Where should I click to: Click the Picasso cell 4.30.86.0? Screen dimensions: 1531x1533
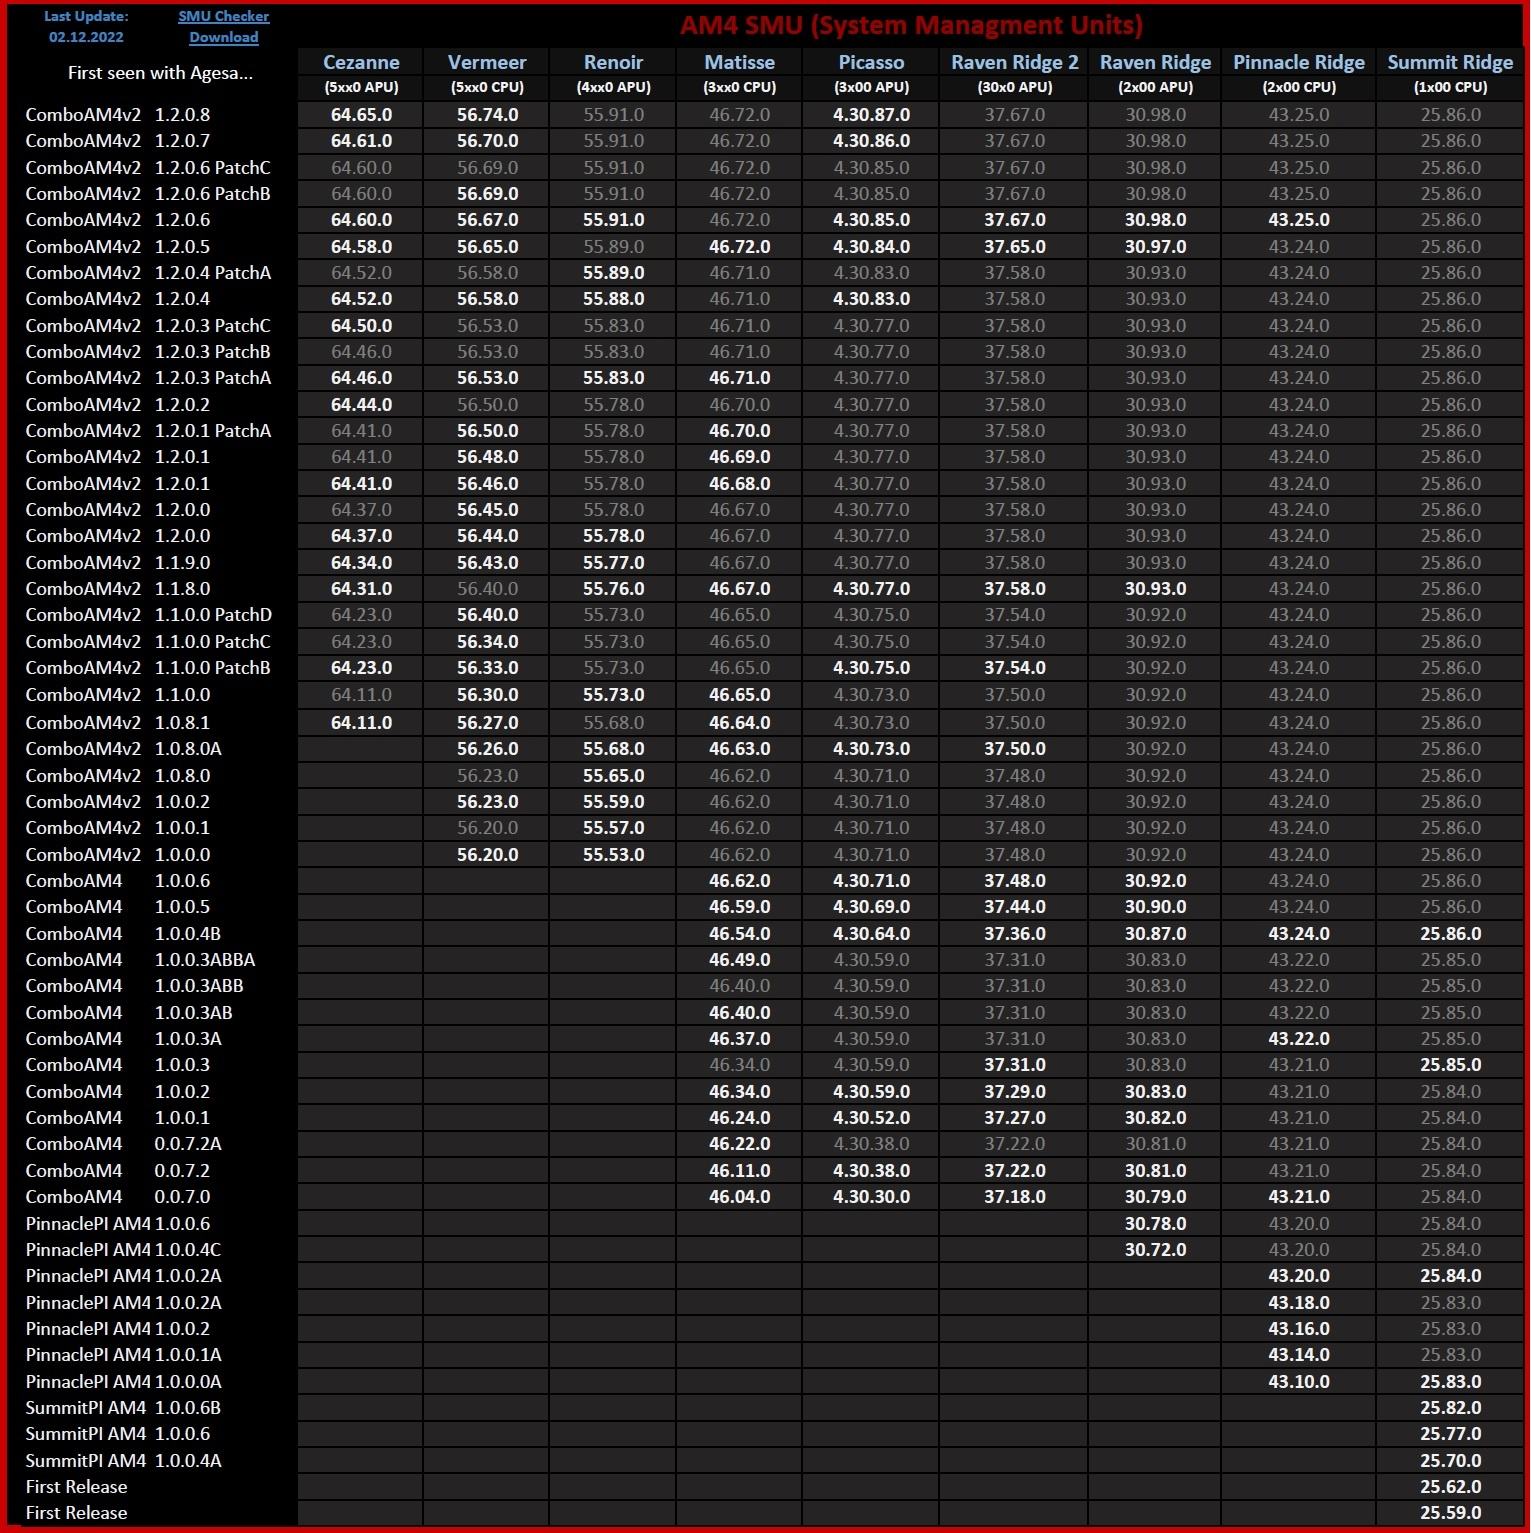871,140
